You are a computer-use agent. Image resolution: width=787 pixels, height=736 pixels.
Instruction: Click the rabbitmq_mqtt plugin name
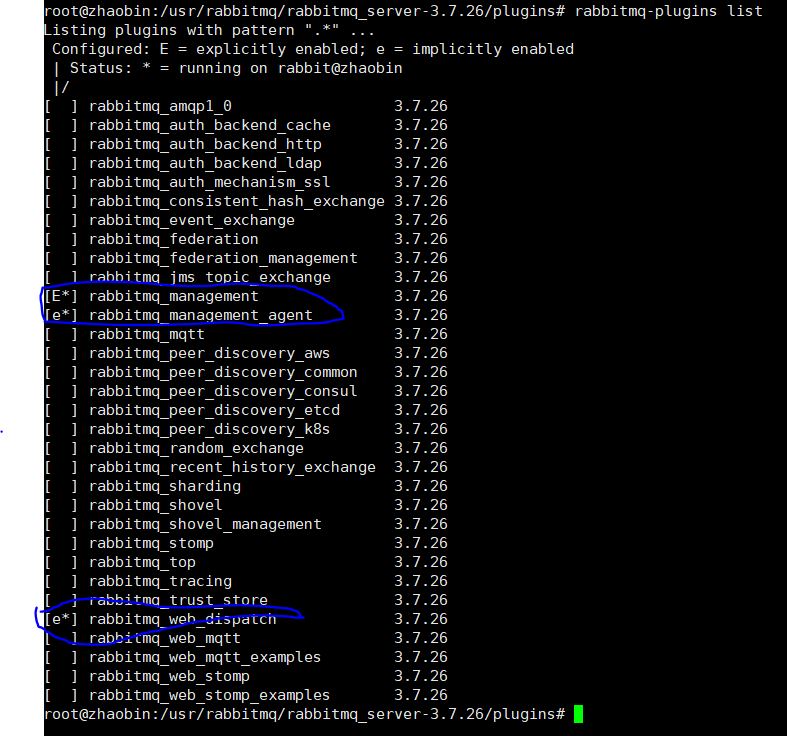click(x=147, y=334)
